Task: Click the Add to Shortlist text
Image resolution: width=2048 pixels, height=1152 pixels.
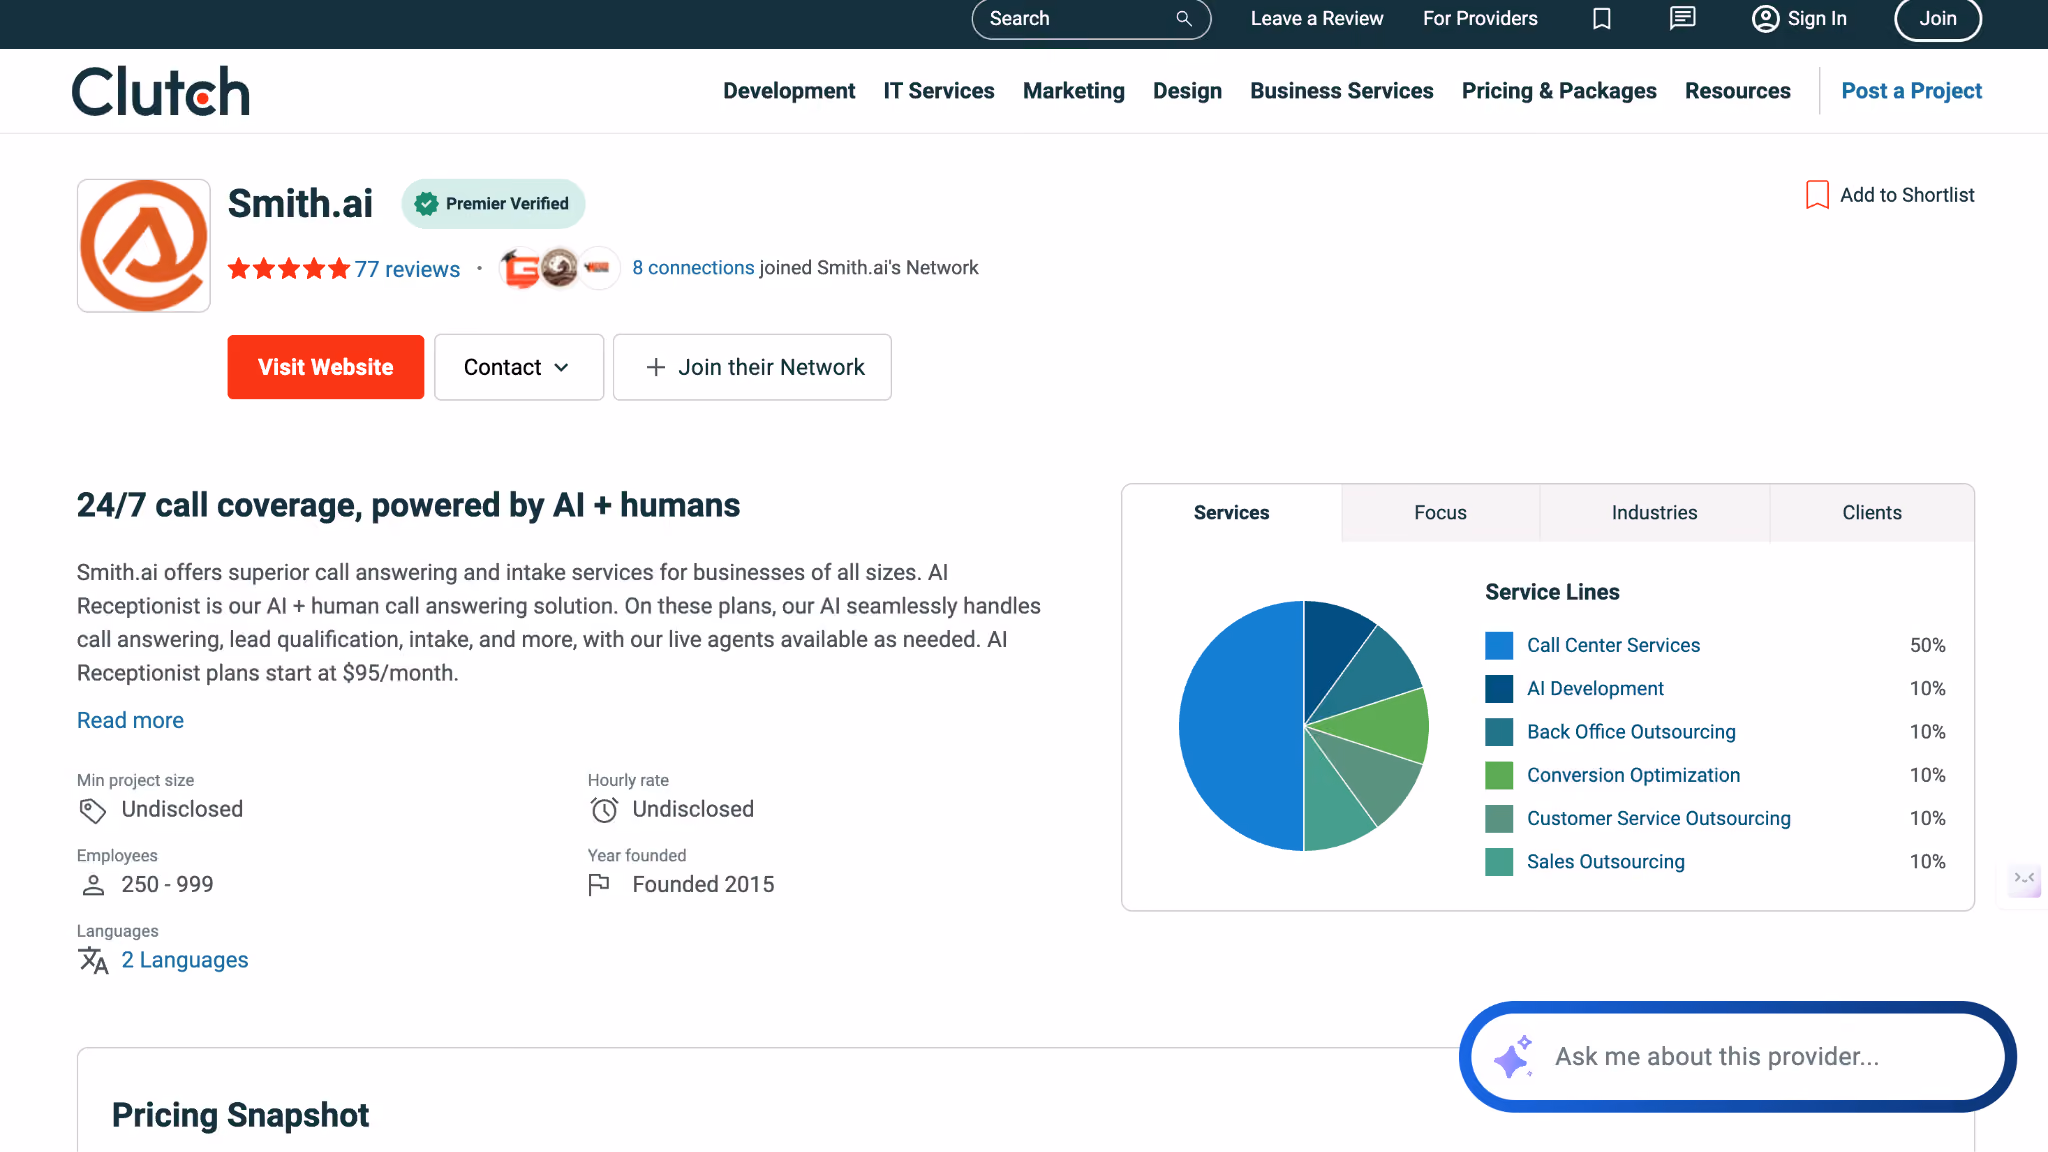Action: [x=1907, y=195]
